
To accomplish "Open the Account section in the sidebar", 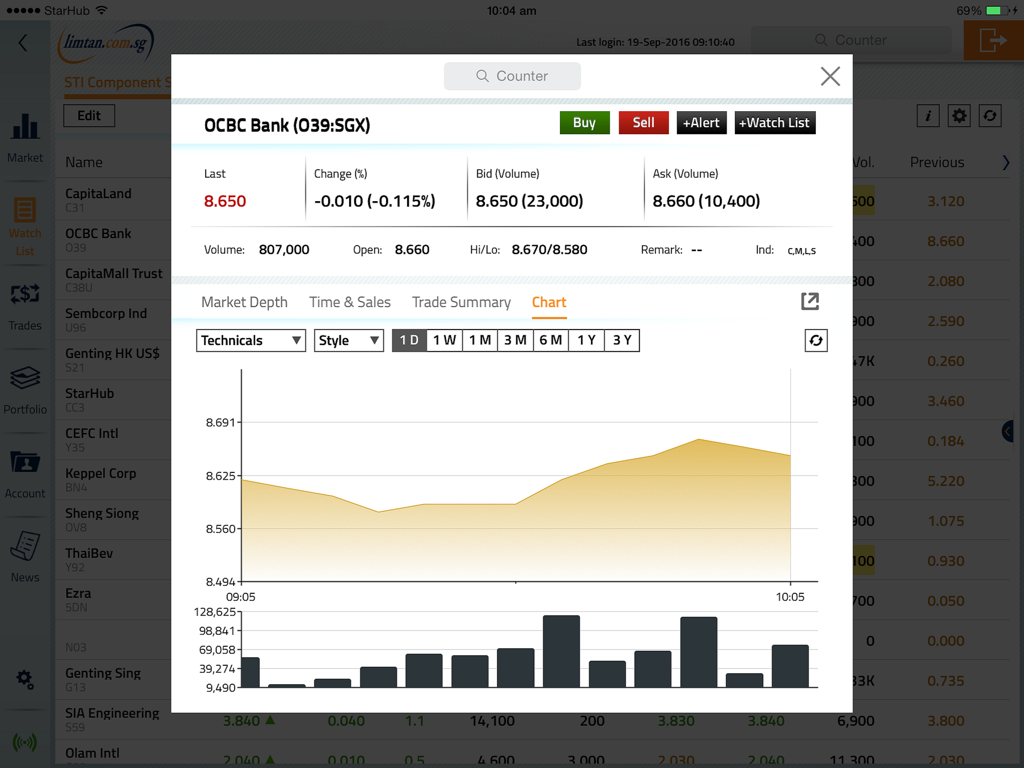I will pos(25,470).
